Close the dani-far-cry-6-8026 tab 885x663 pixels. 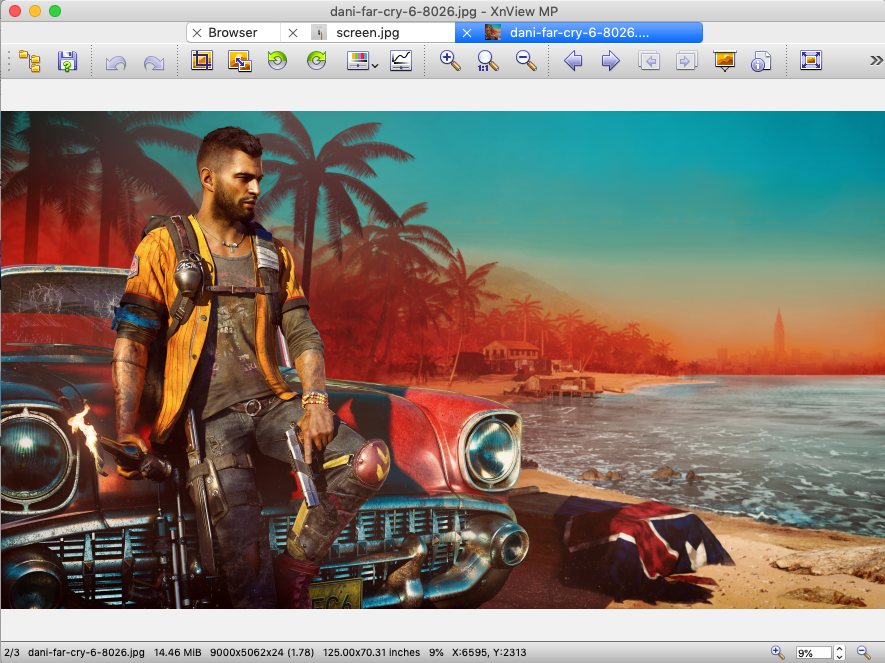pyautogui.click(x=467, y=33)
